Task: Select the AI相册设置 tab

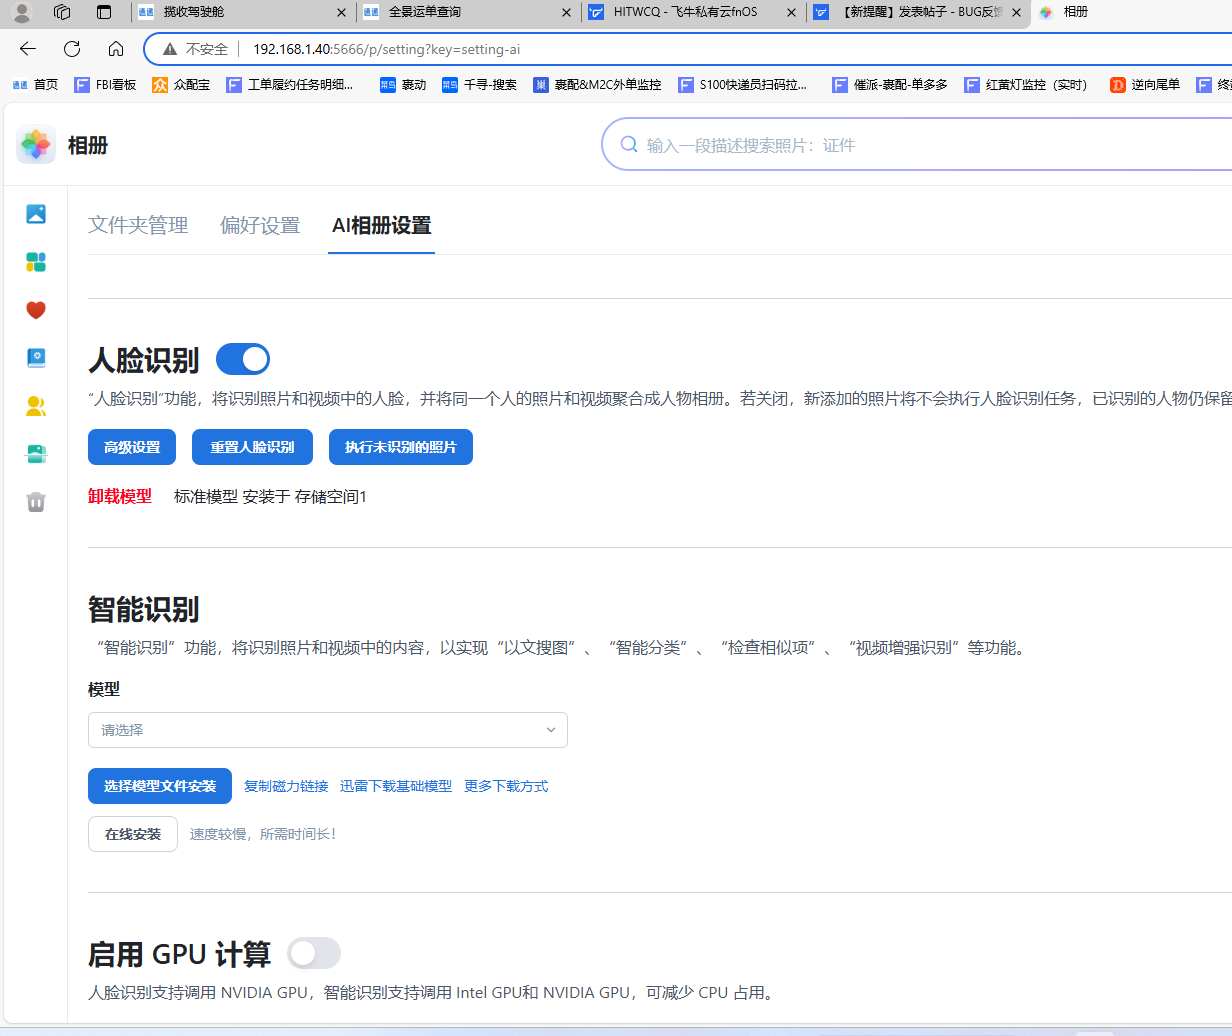Action: click(x=381, y=225)
